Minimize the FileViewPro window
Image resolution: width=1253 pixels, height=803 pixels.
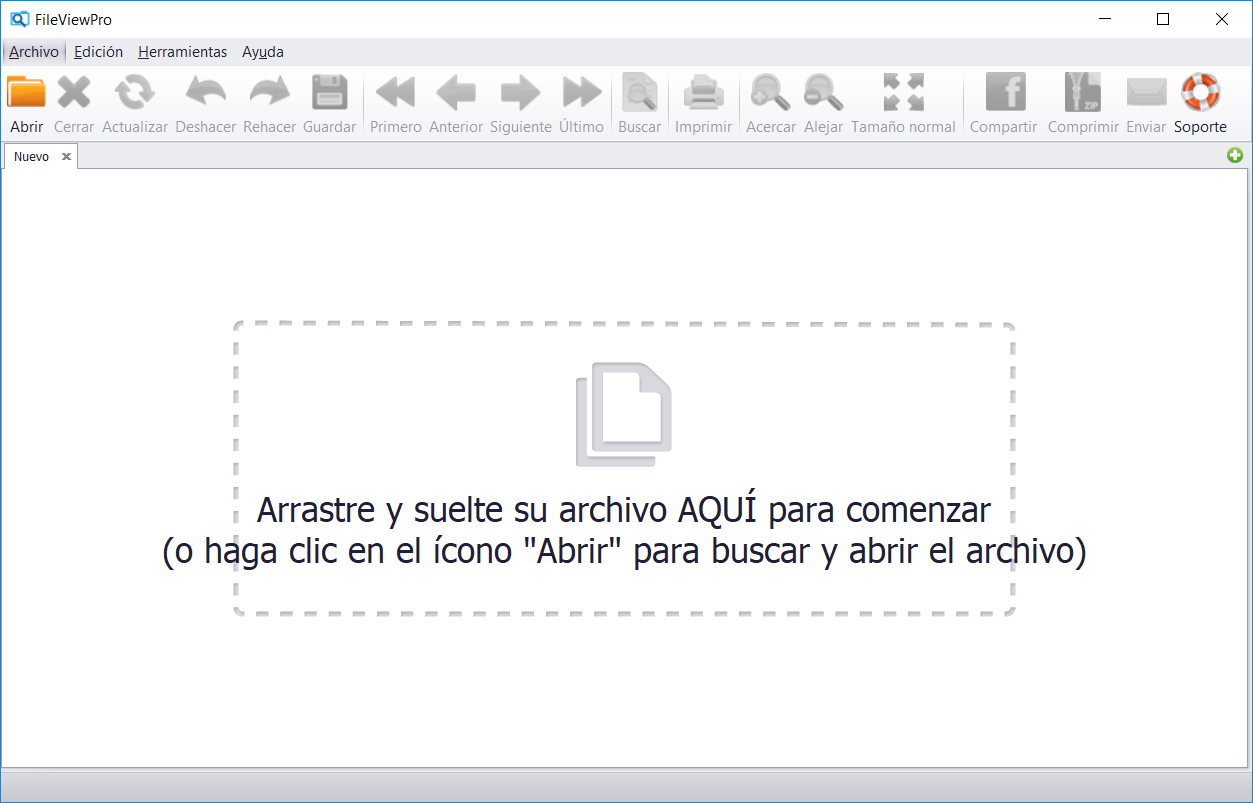coord(1105,19)
